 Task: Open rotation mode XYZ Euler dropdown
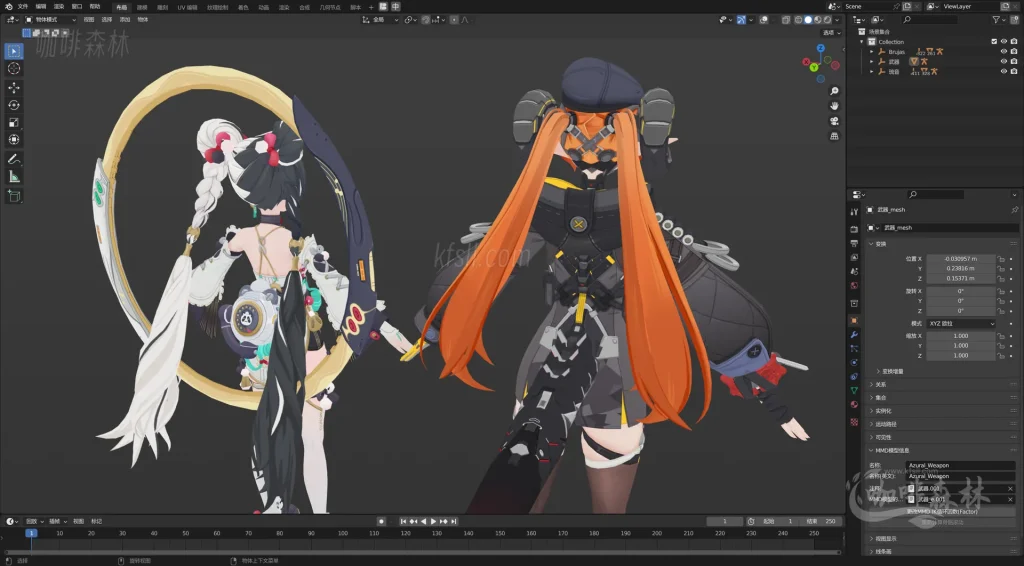pyautogui.click(x=961, y=324)
